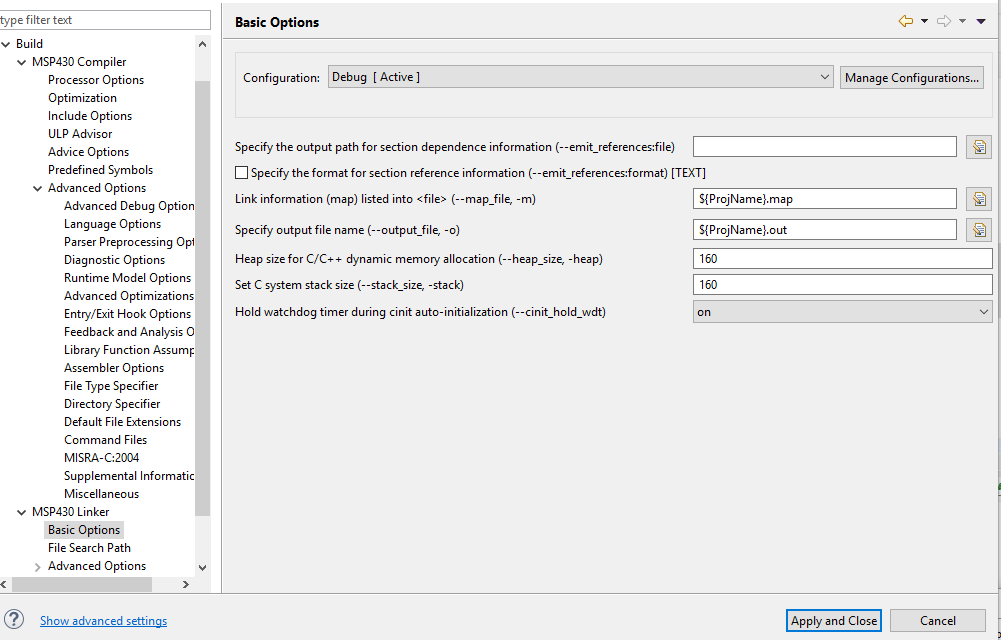Select File Search Path tree item
The width and height of the screenshot is (1001, 640).
[89, 547]
